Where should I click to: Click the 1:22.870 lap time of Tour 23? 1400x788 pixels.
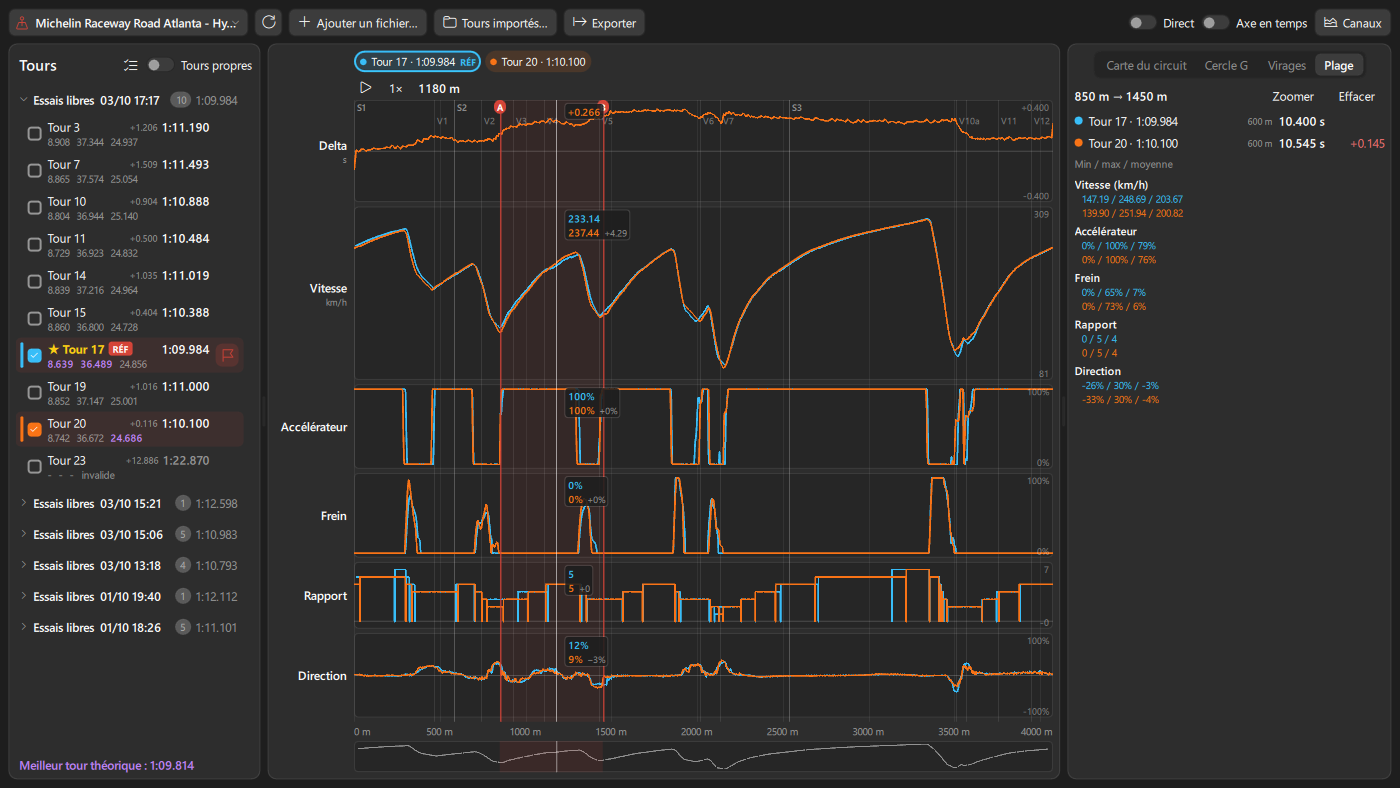(x=186, y=461)
